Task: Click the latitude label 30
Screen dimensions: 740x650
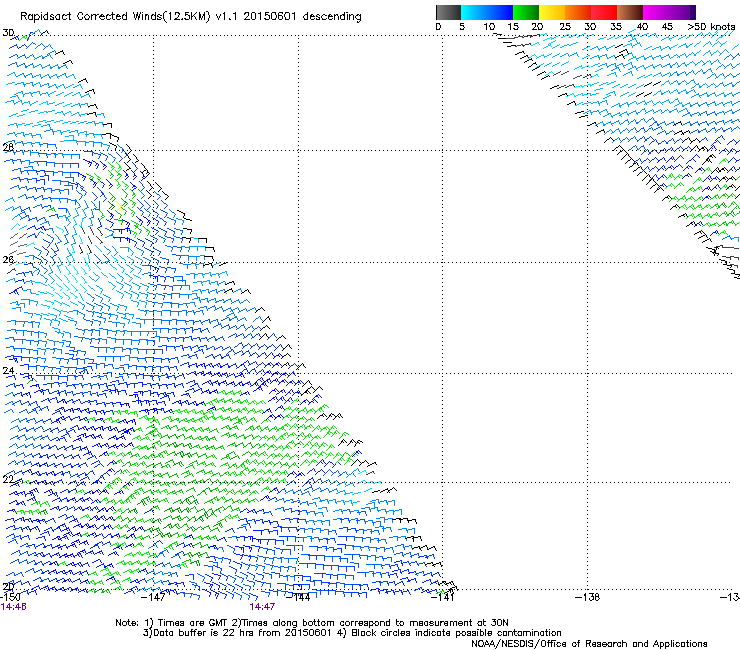Action: coord(8,33)
